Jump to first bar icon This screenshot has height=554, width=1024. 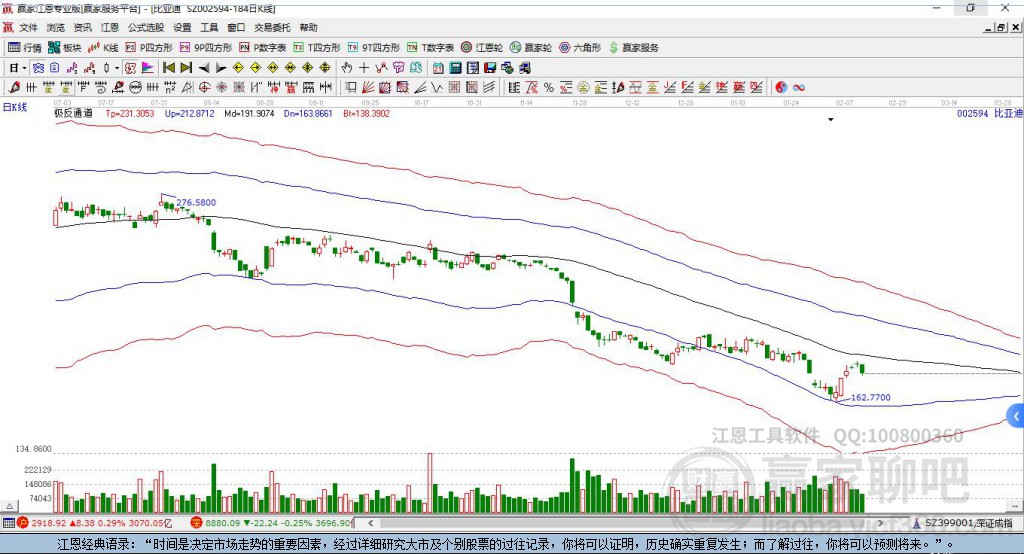(169, 68)
